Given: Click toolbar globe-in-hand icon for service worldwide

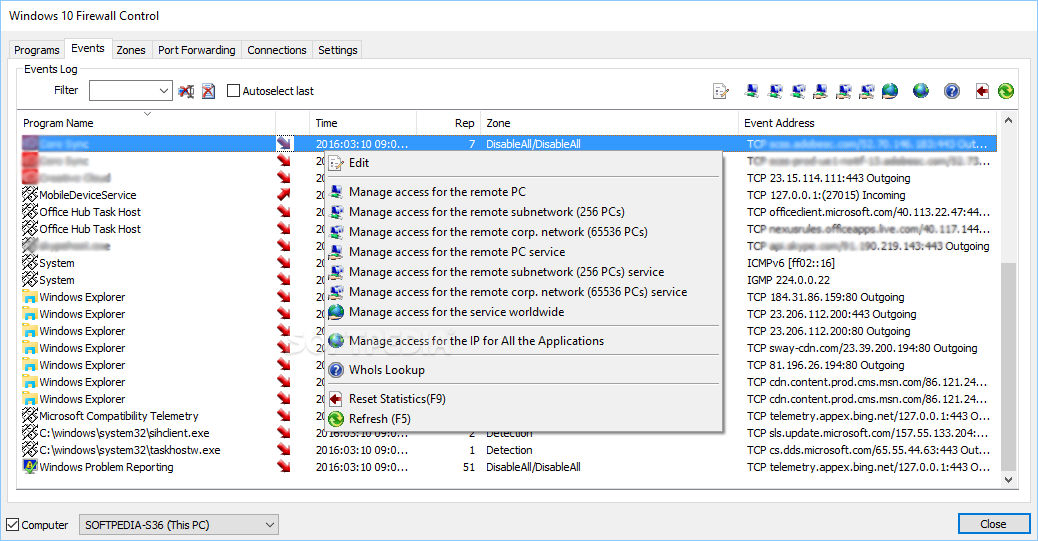Looking at the screenshot, I should click(x=890, y=91).
